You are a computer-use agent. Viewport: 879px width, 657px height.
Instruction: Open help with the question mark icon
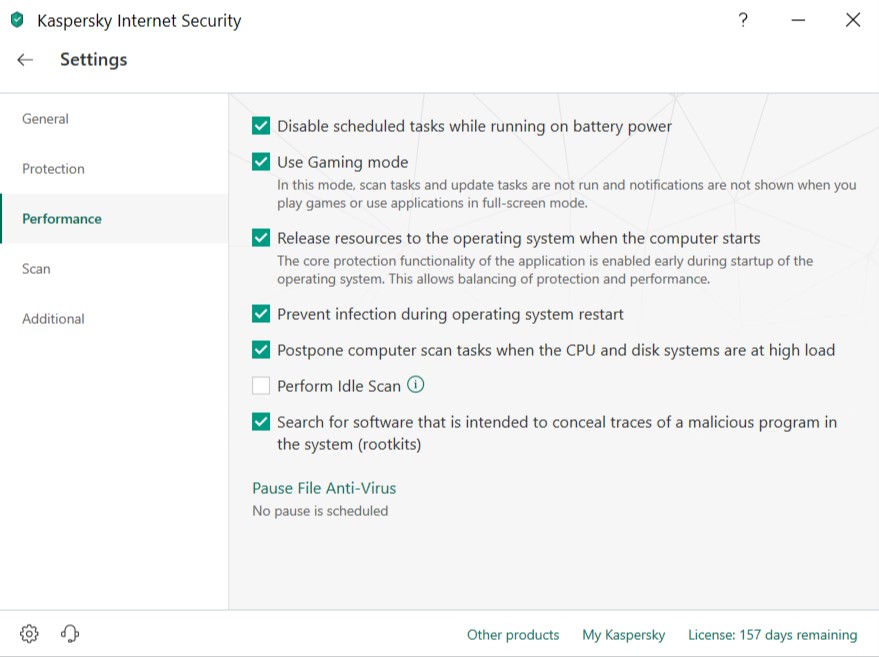(743, 20)
